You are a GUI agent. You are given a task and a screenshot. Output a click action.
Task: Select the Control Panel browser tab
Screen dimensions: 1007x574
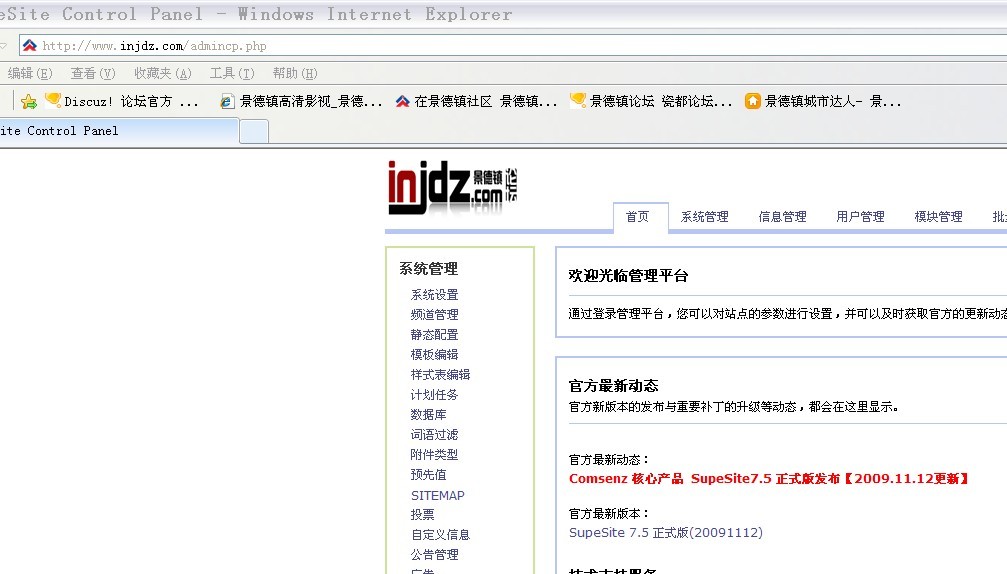pyautogui.click(x=119, y=131)
